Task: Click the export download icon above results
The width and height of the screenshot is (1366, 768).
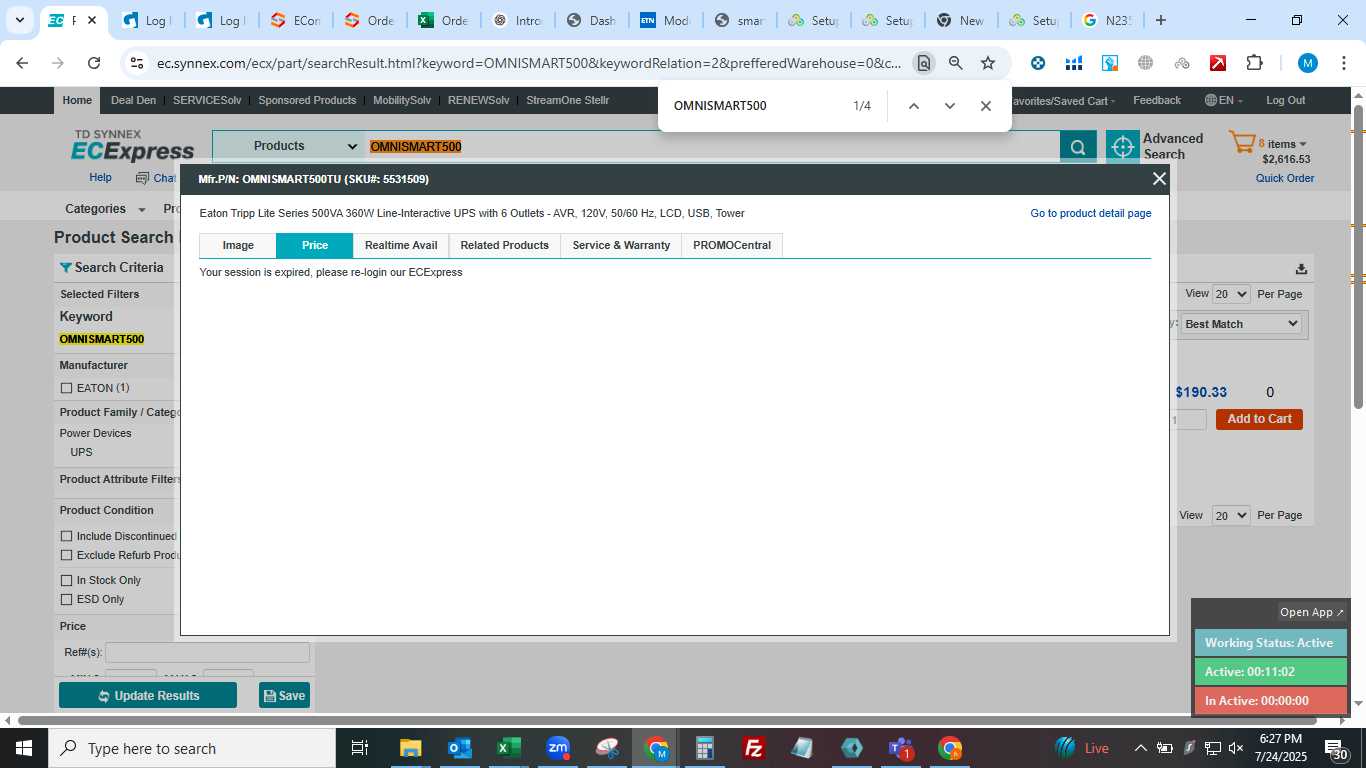Action: [x=1301, y=269]
